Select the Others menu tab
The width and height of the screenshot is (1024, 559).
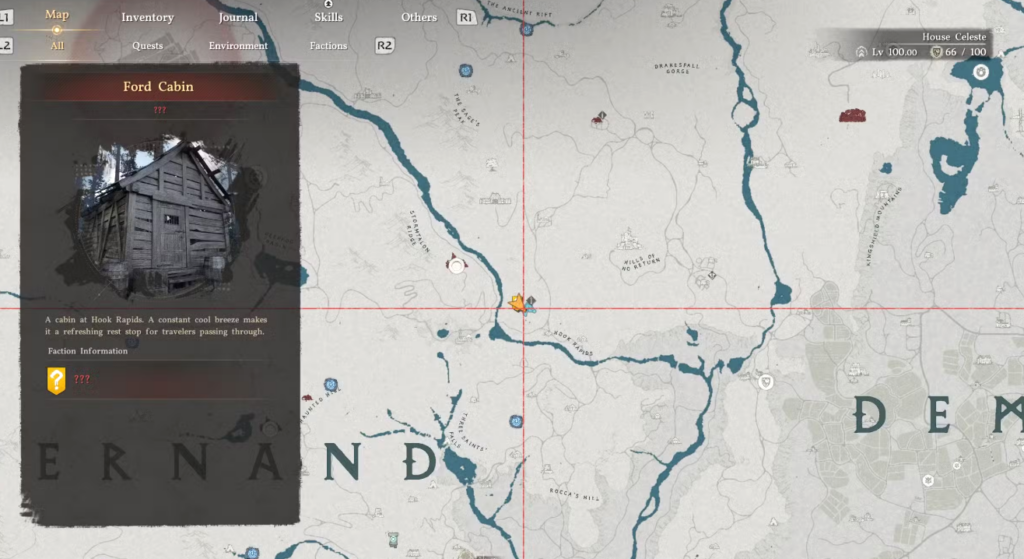[419, 17]
